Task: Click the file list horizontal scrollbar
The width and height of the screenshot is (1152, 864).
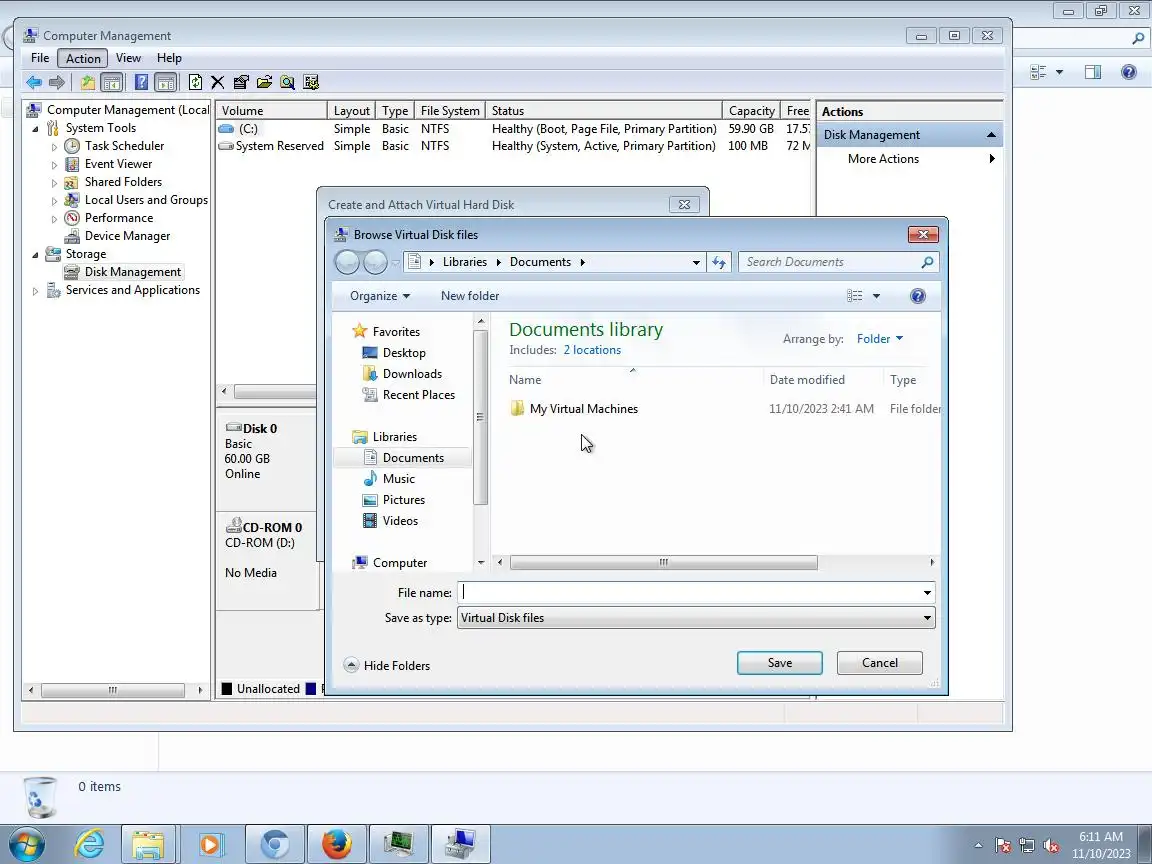Action: click(663, 563)
